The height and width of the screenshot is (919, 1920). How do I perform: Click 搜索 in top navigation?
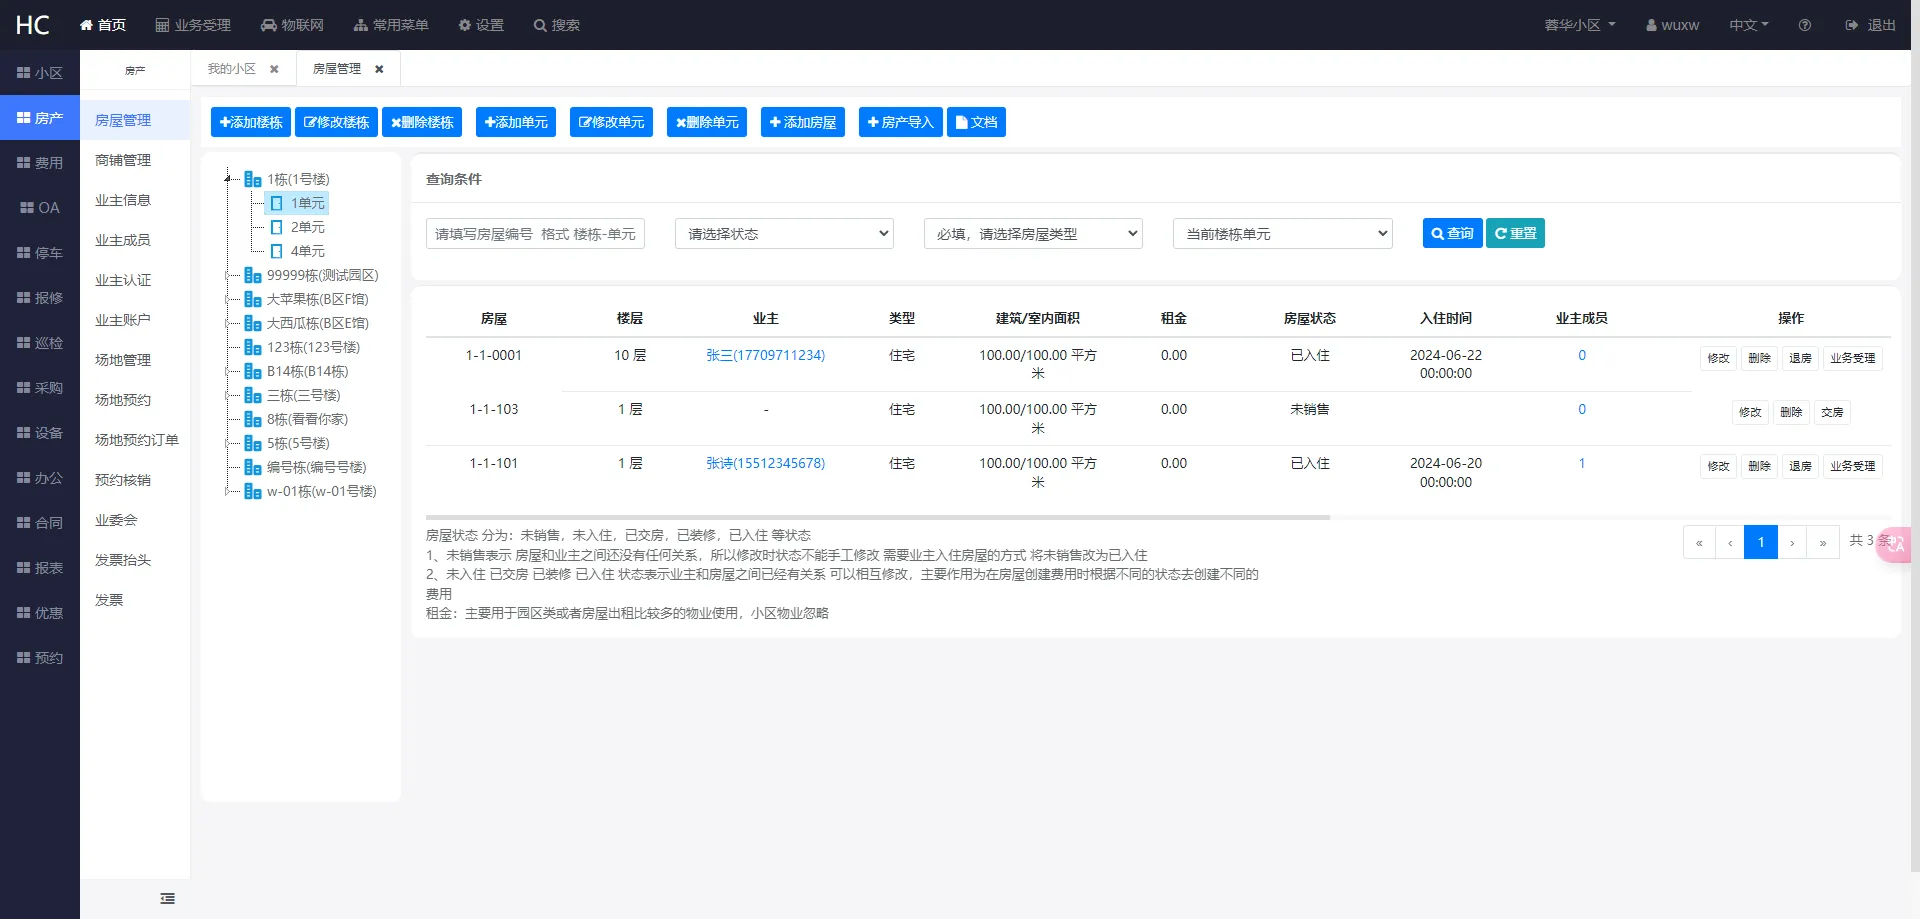[x=557, y=25]
